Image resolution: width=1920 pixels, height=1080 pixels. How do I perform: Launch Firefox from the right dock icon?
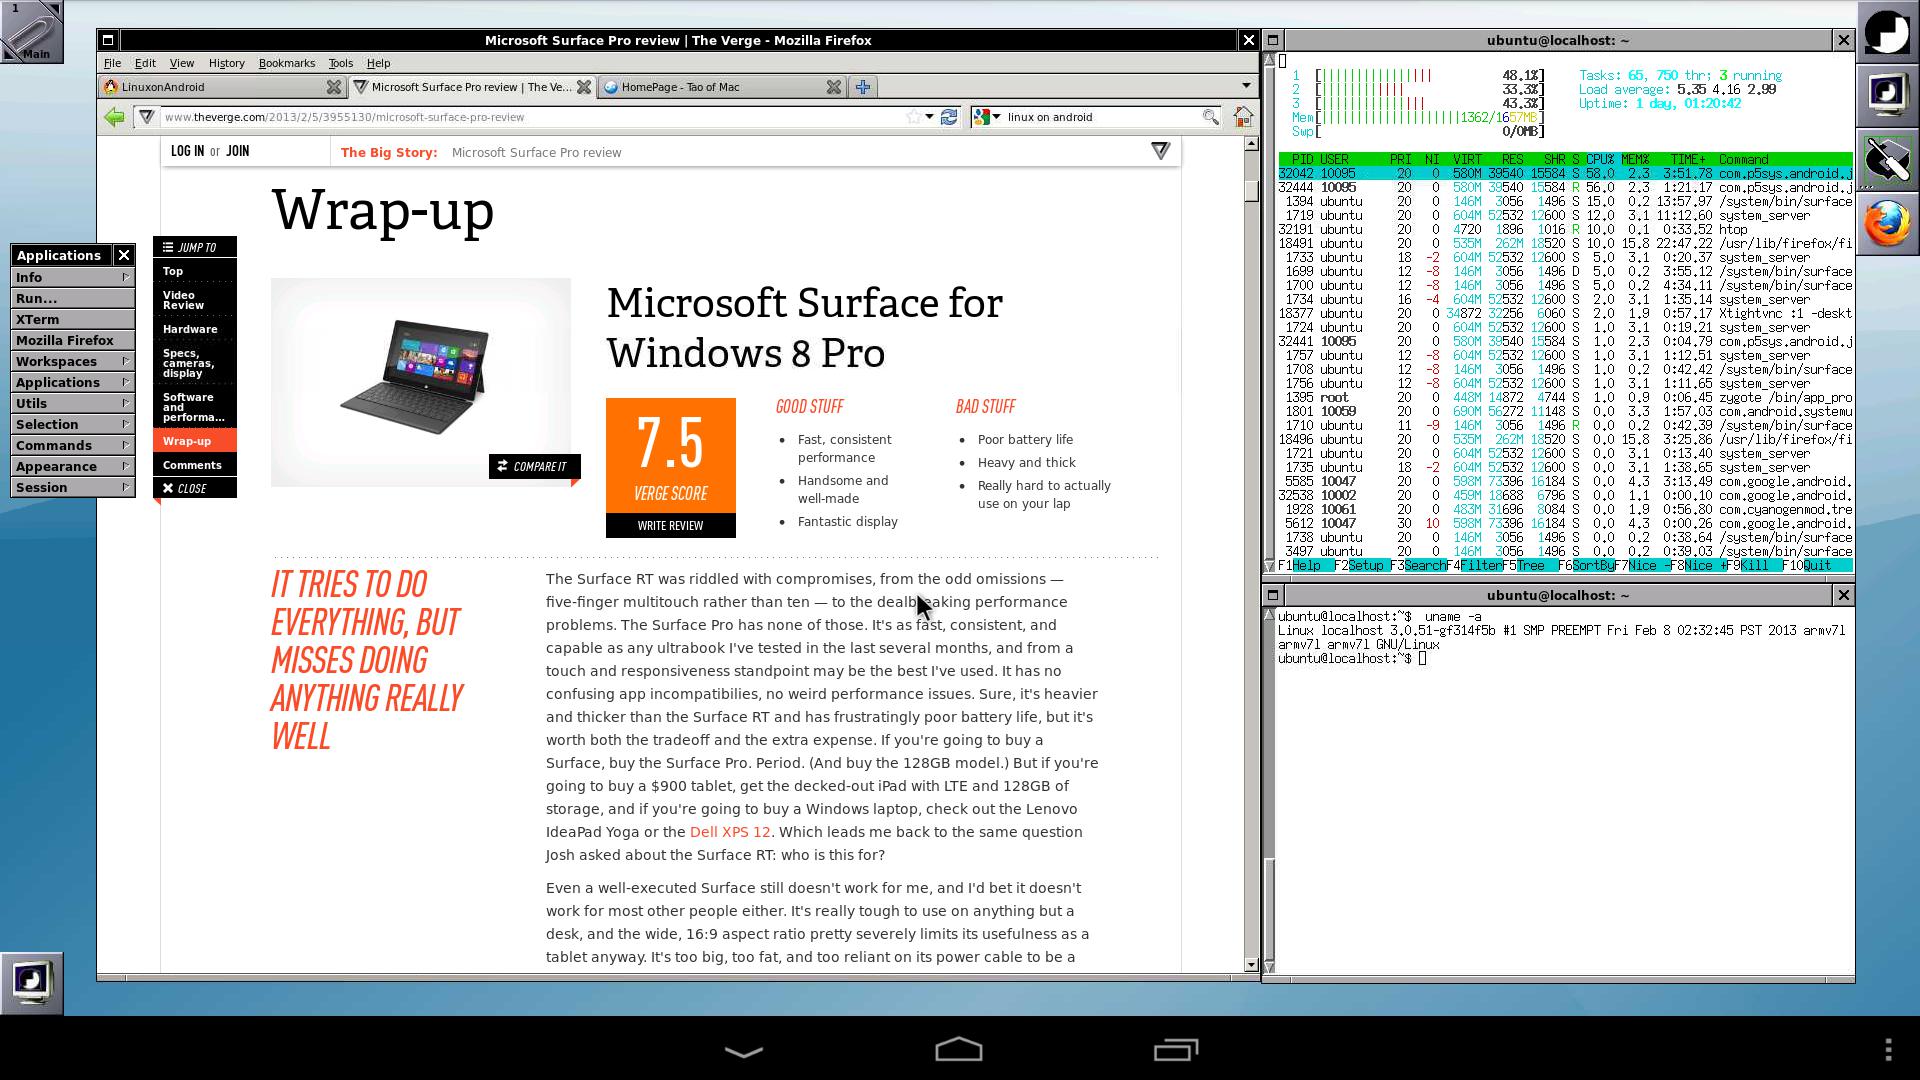tap(1887, 224)
